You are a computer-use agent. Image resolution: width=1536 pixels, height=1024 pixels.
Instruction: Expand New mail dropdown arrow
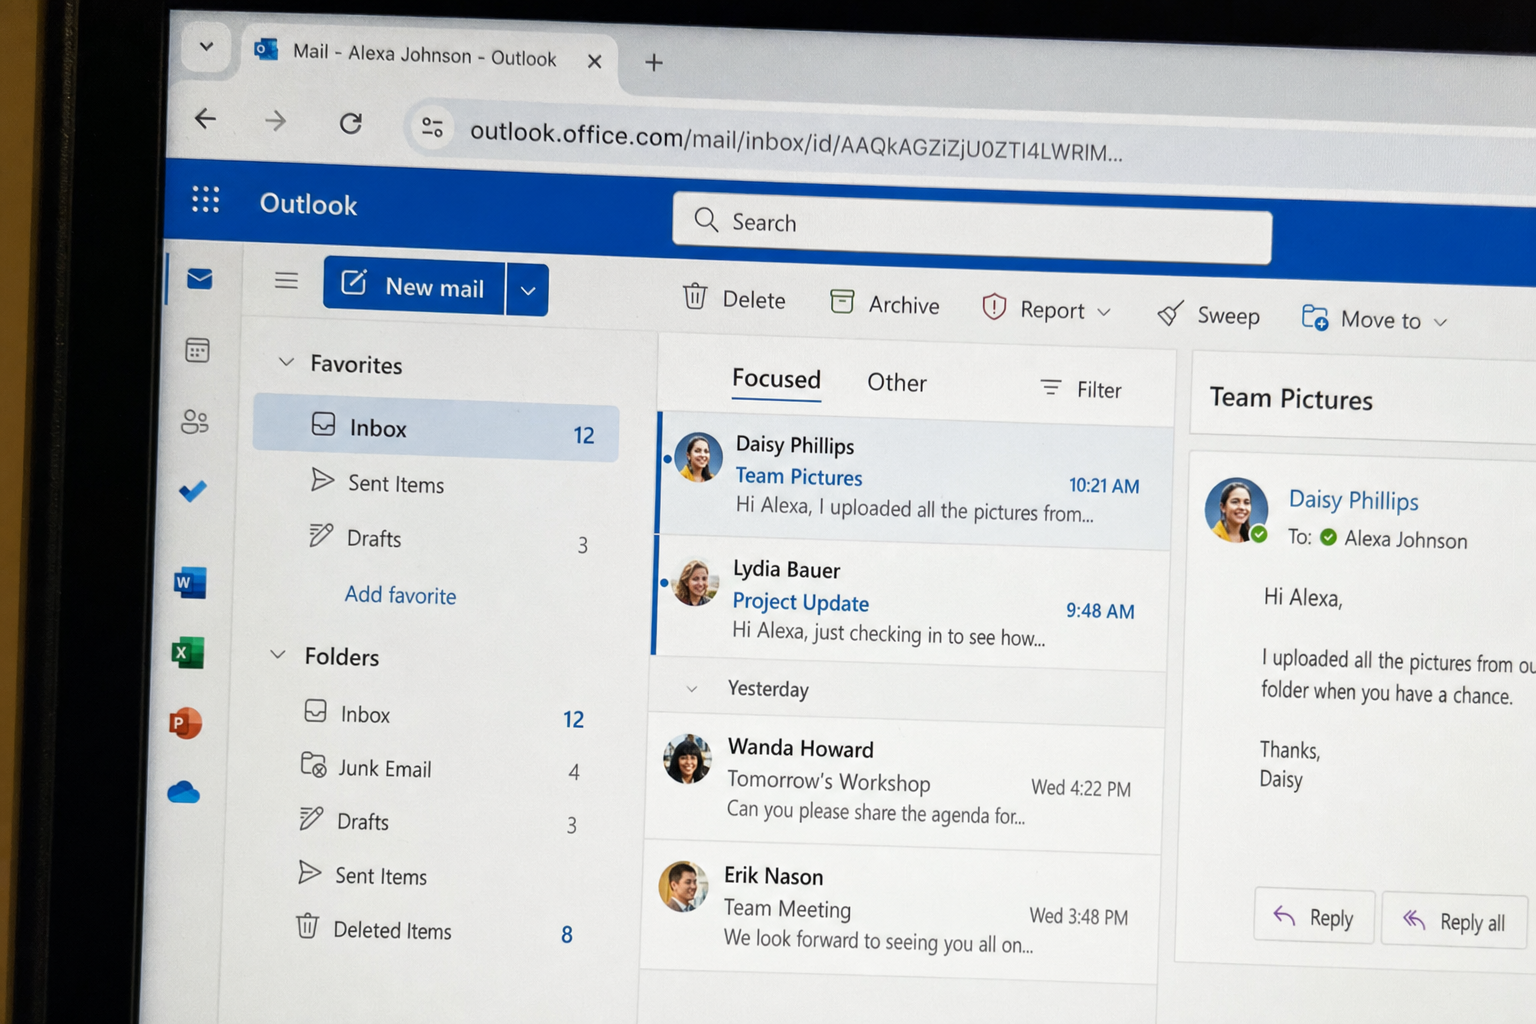coord(528,290)
